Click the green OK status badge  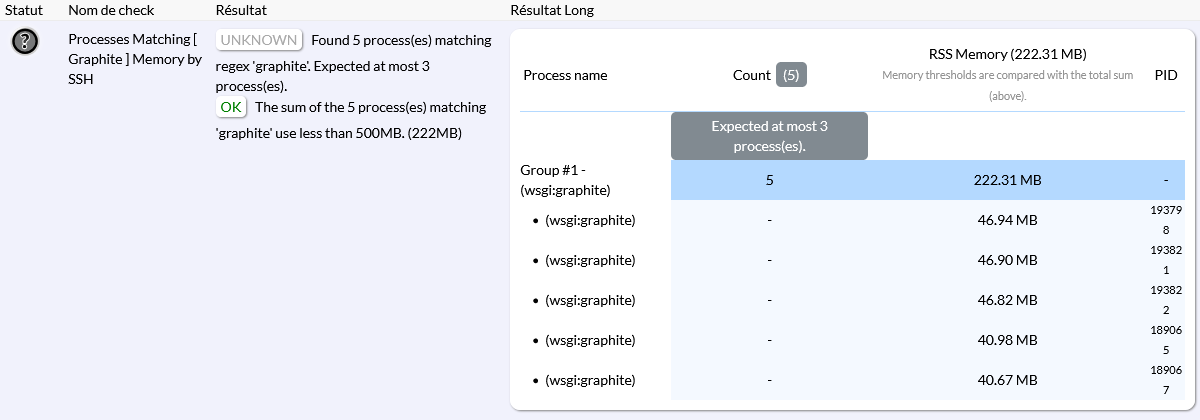coord(231,107)
